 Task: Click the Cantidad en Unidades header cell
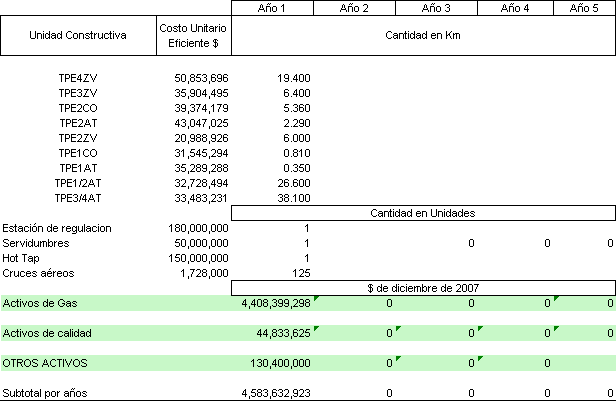424,213
